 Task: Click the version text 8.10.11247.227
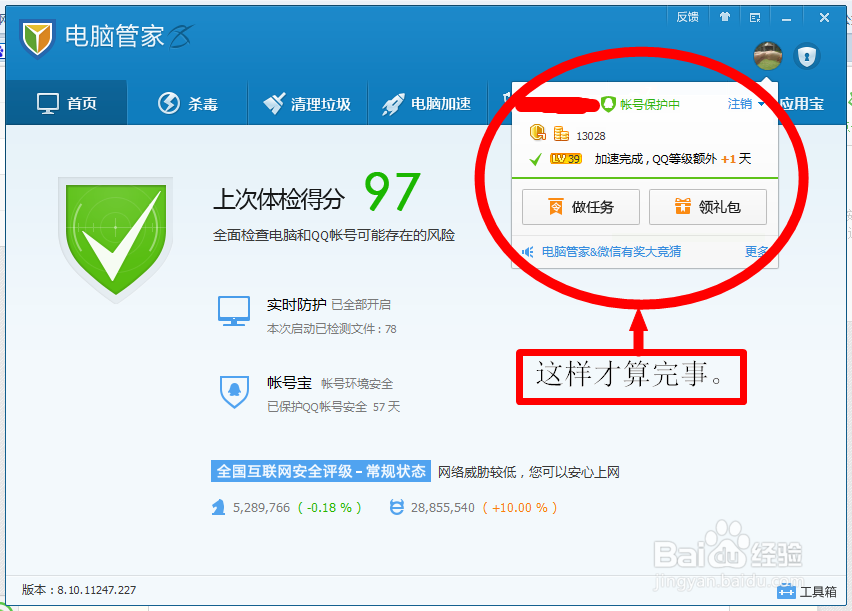97,590
